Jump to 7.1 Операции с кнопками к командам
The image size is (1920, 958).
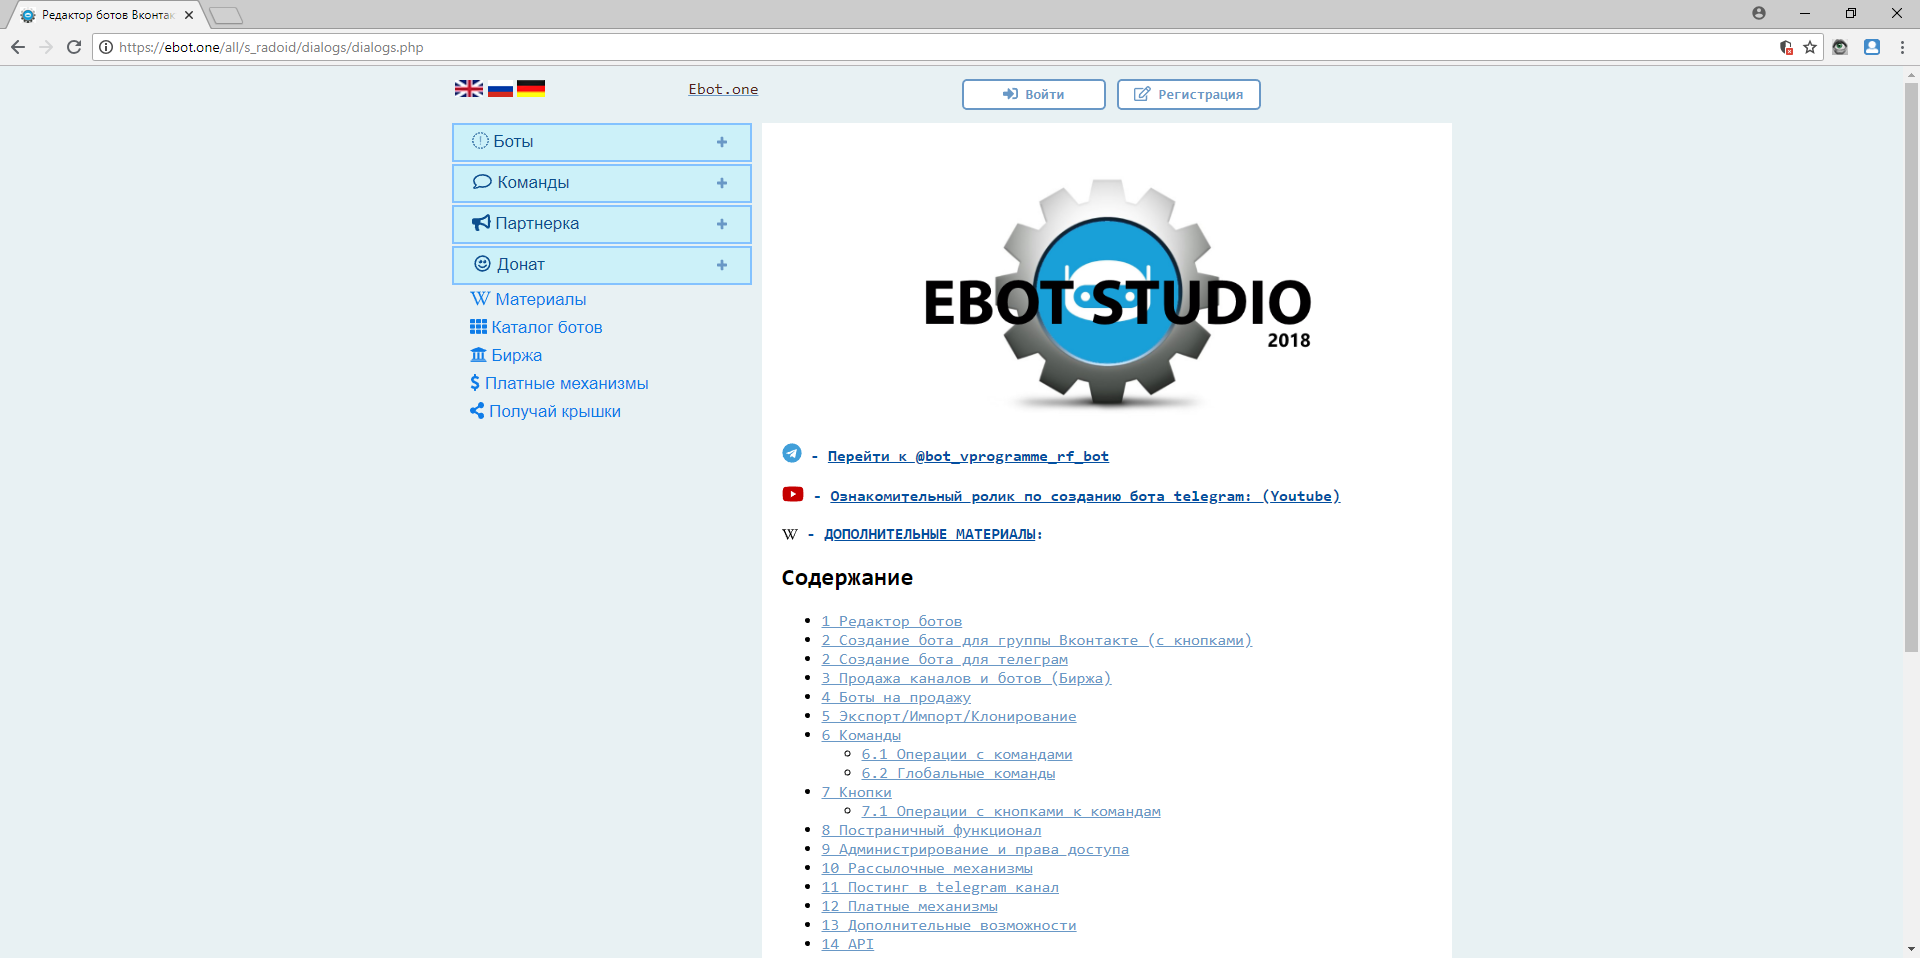point(1011,811)
